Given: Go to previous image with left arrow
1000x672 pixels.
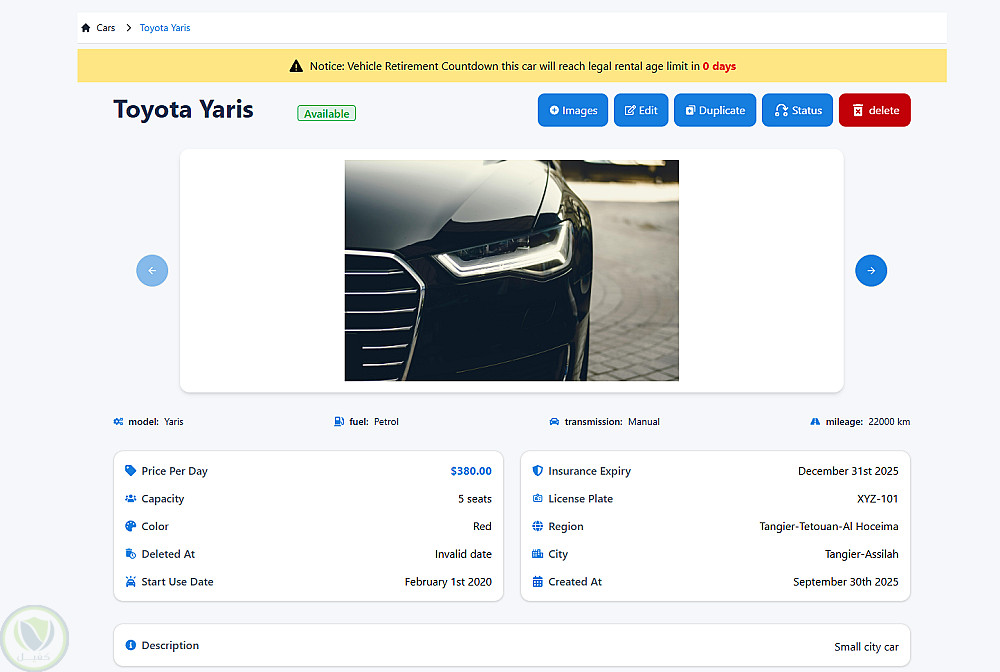Looking at the screenshot, I should pos(152,271).
